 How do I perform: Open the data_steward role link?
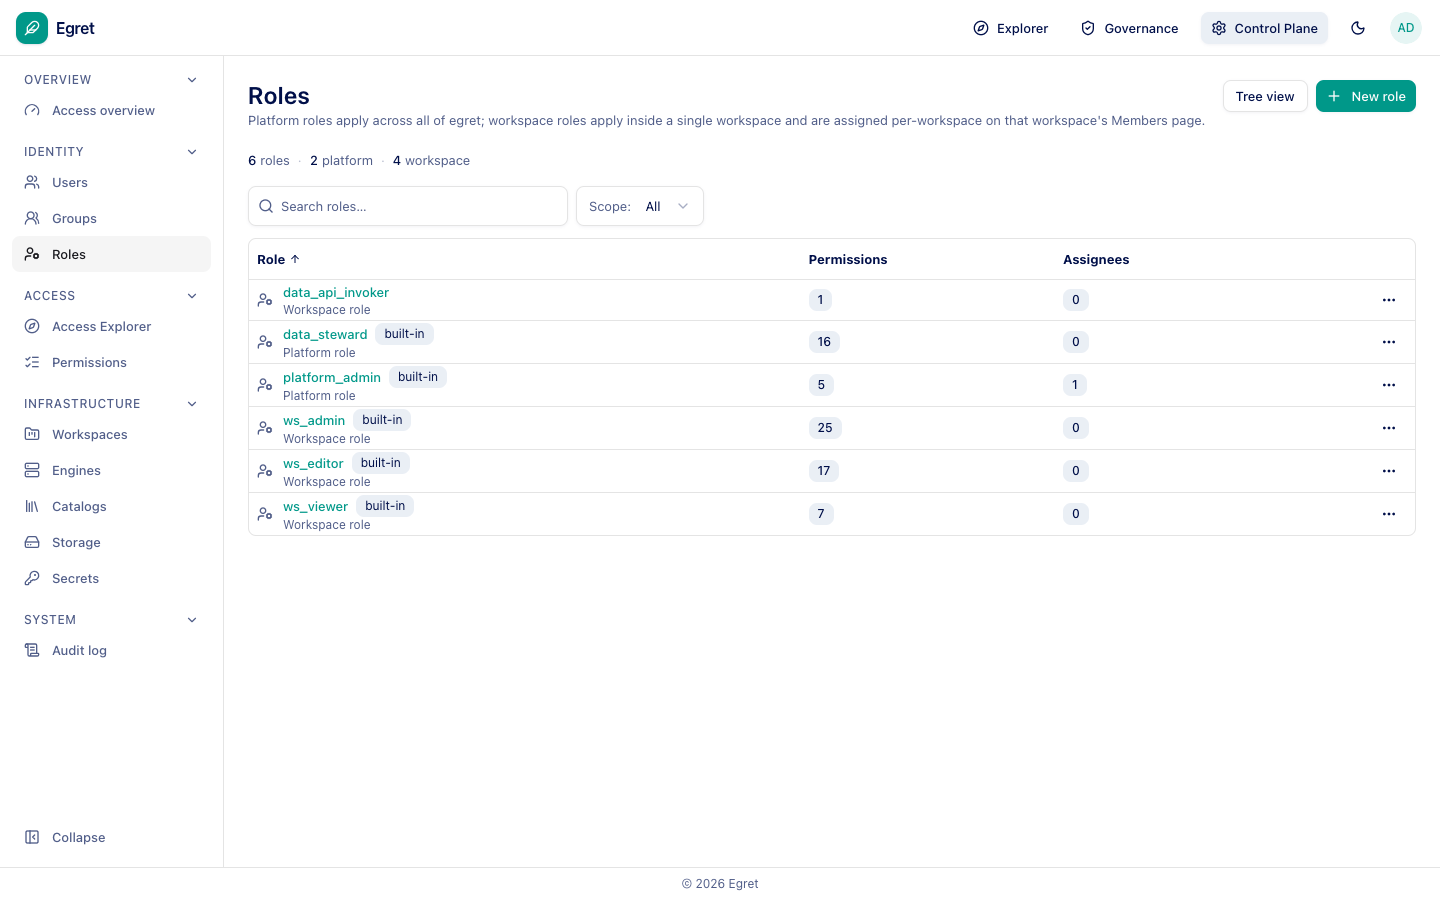point(325,335)
